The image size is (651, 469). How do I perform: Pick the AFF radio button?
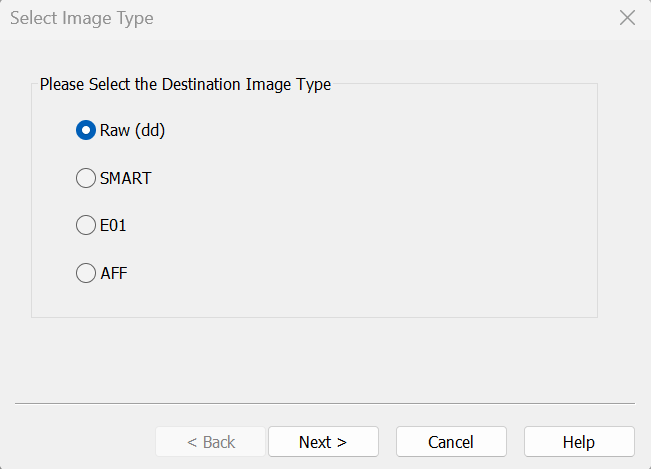point(86,273)
